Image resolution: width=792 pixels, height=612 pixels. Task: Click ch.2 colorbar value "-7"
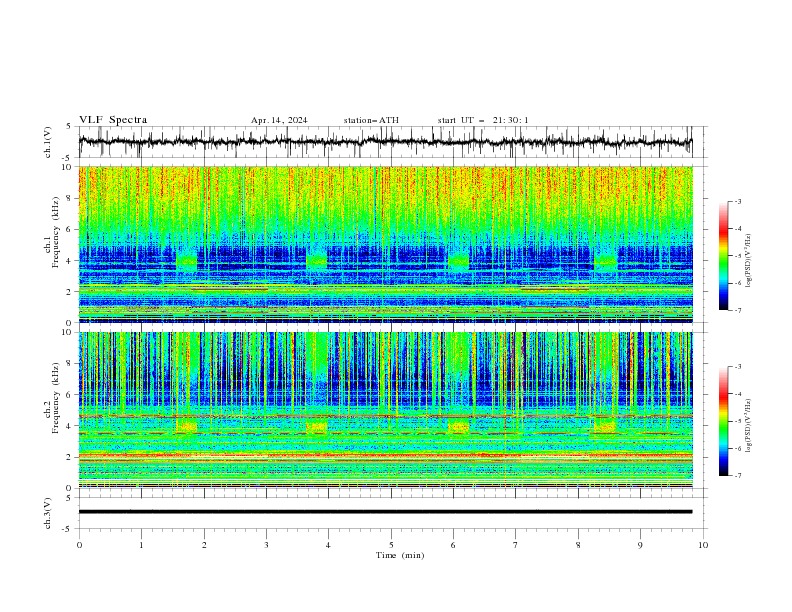pos(737,476)
